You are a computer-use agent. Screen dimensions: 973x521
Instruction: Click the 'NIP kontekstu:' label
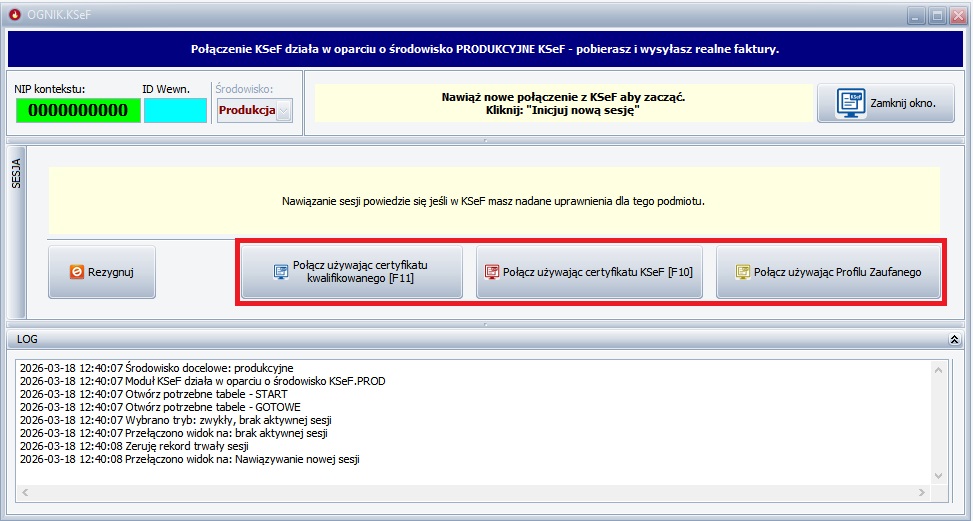click(x=50, y=89)
